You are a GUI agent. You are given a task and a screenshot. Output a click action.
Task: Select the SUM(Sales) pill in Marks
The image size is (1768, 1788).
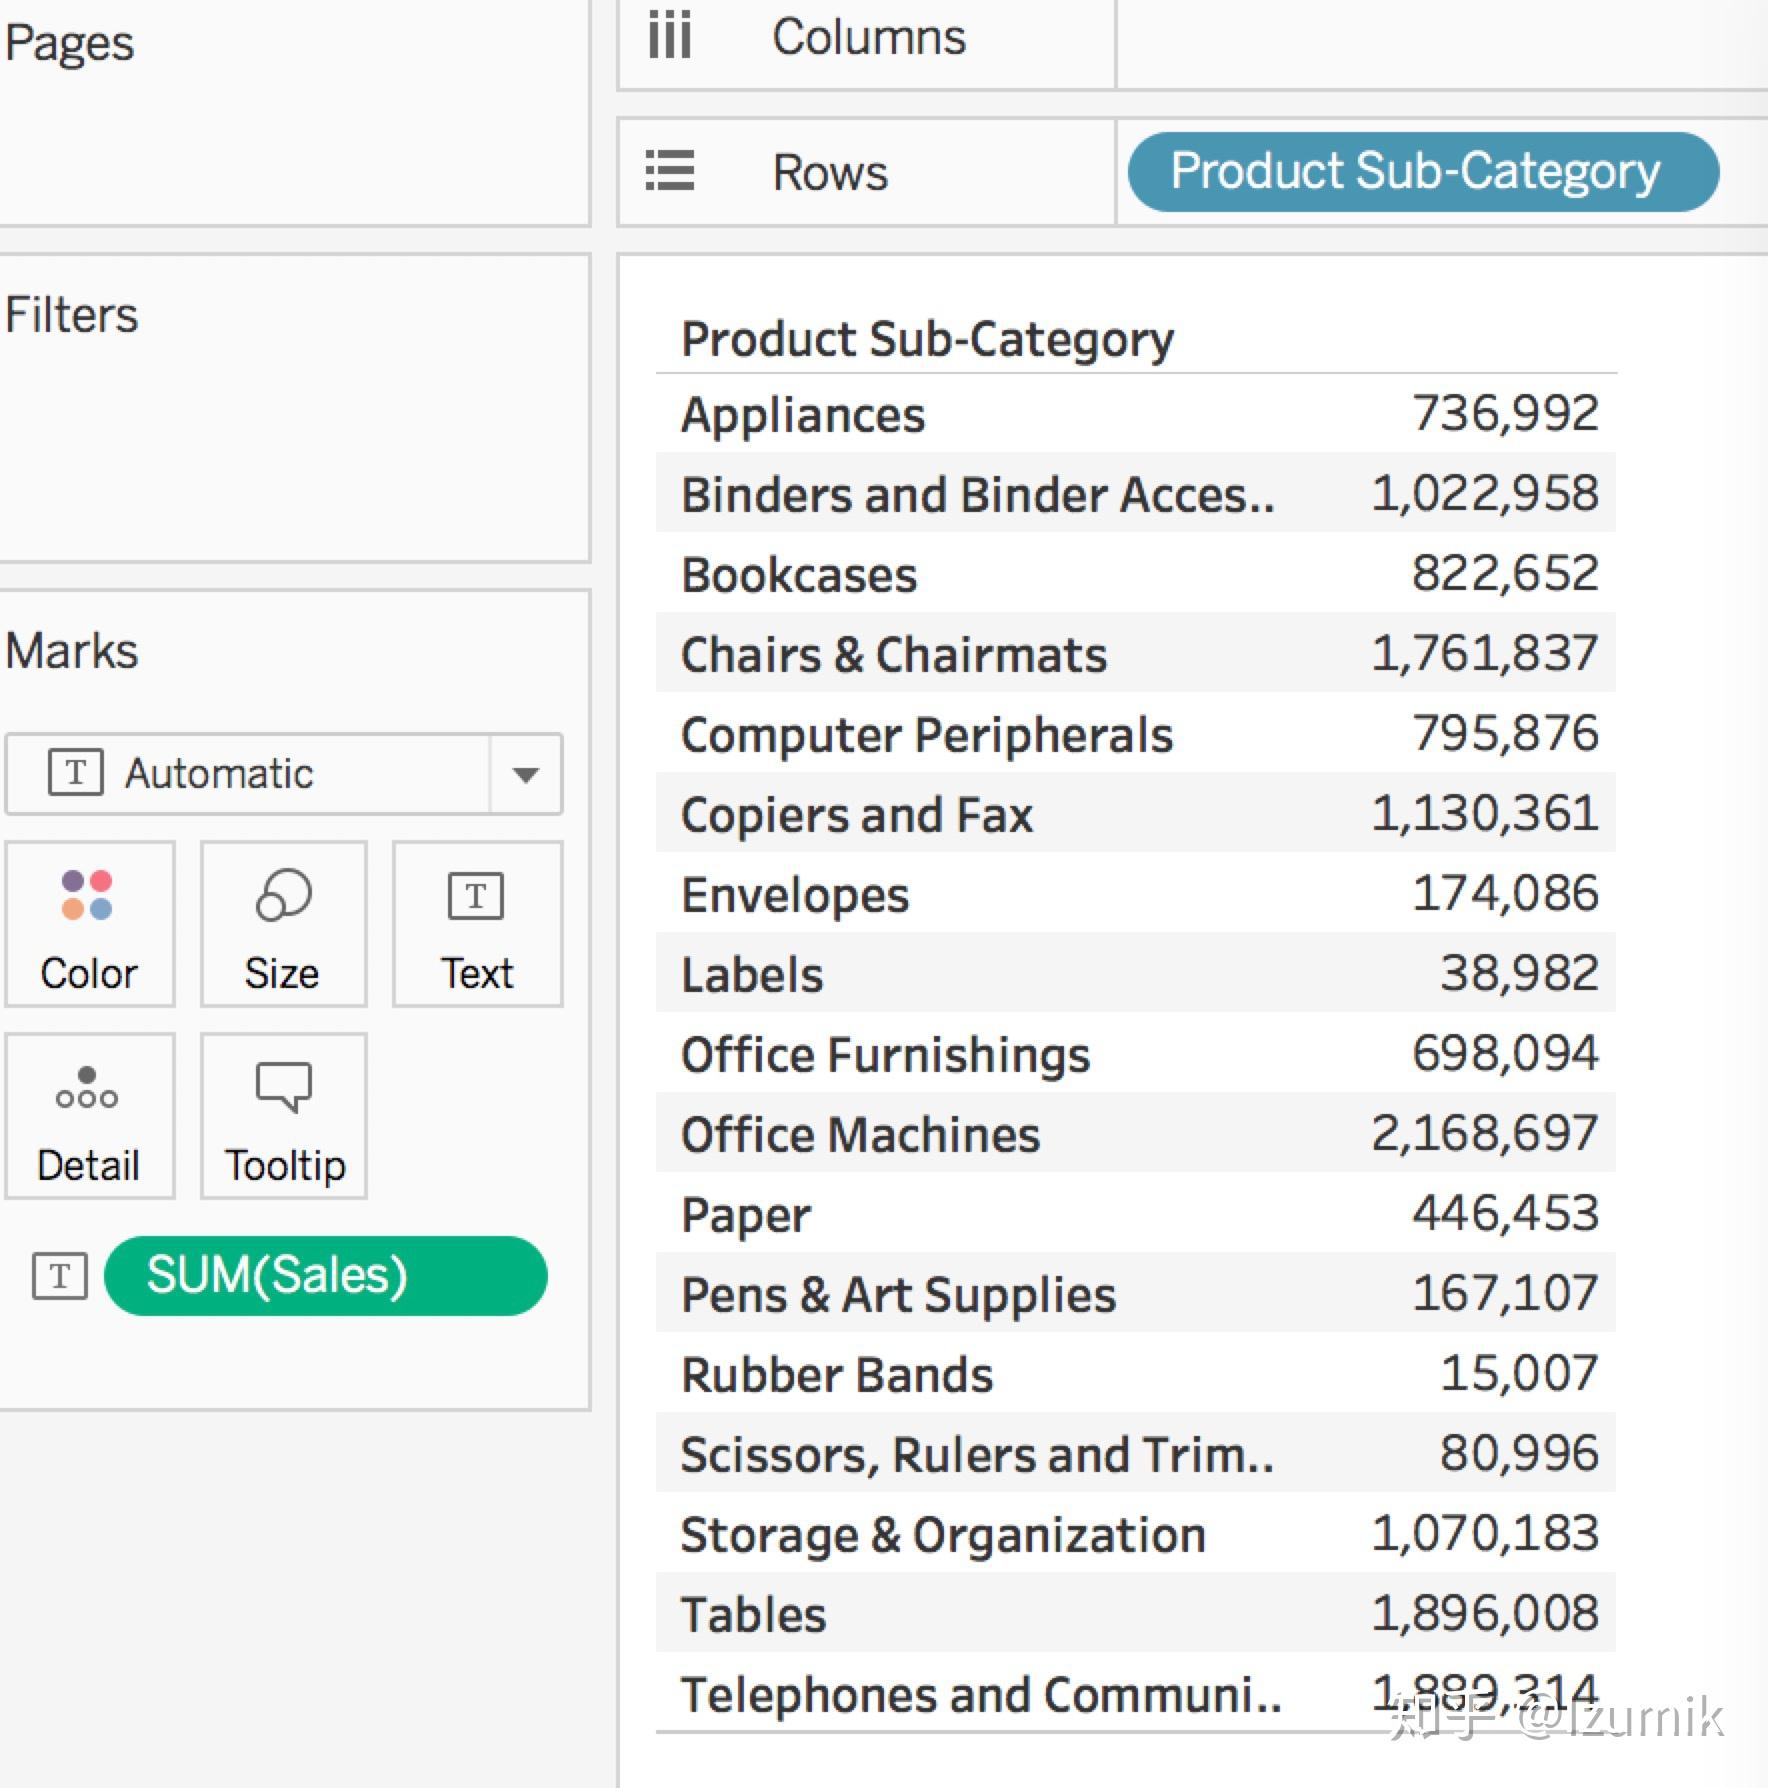pyautogui.click(x=325, y=1275)
